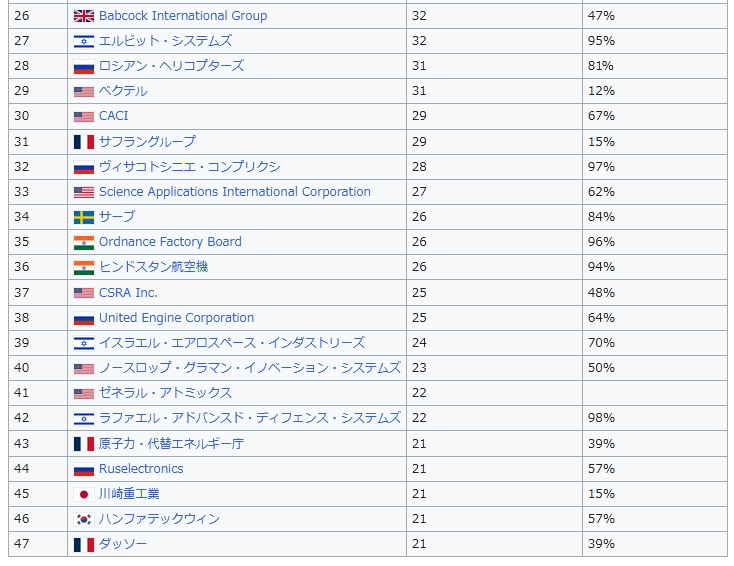The image size is (734, 566).
Task: Click the US flag beside CACI
Action: point(84,117)
